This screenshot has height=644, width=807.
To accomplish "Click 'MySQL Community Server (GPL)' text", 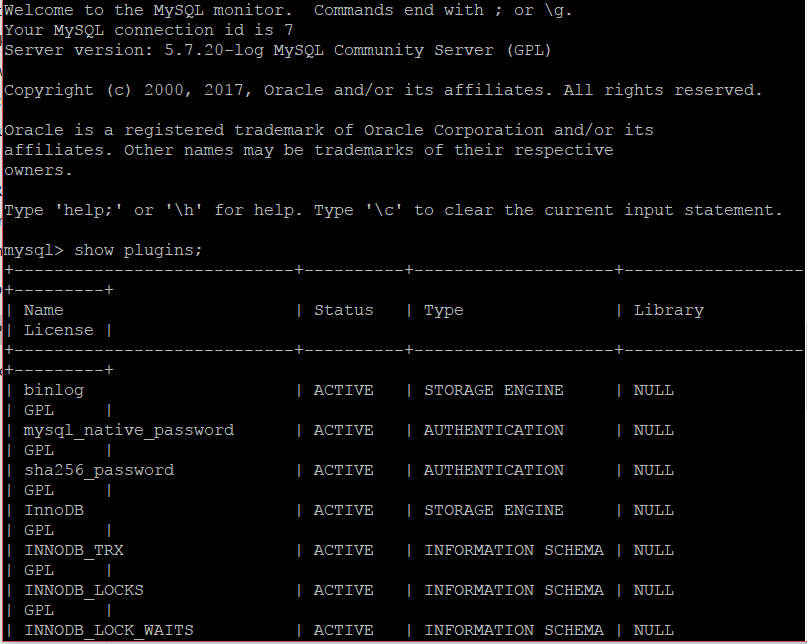I will [412, 50].
